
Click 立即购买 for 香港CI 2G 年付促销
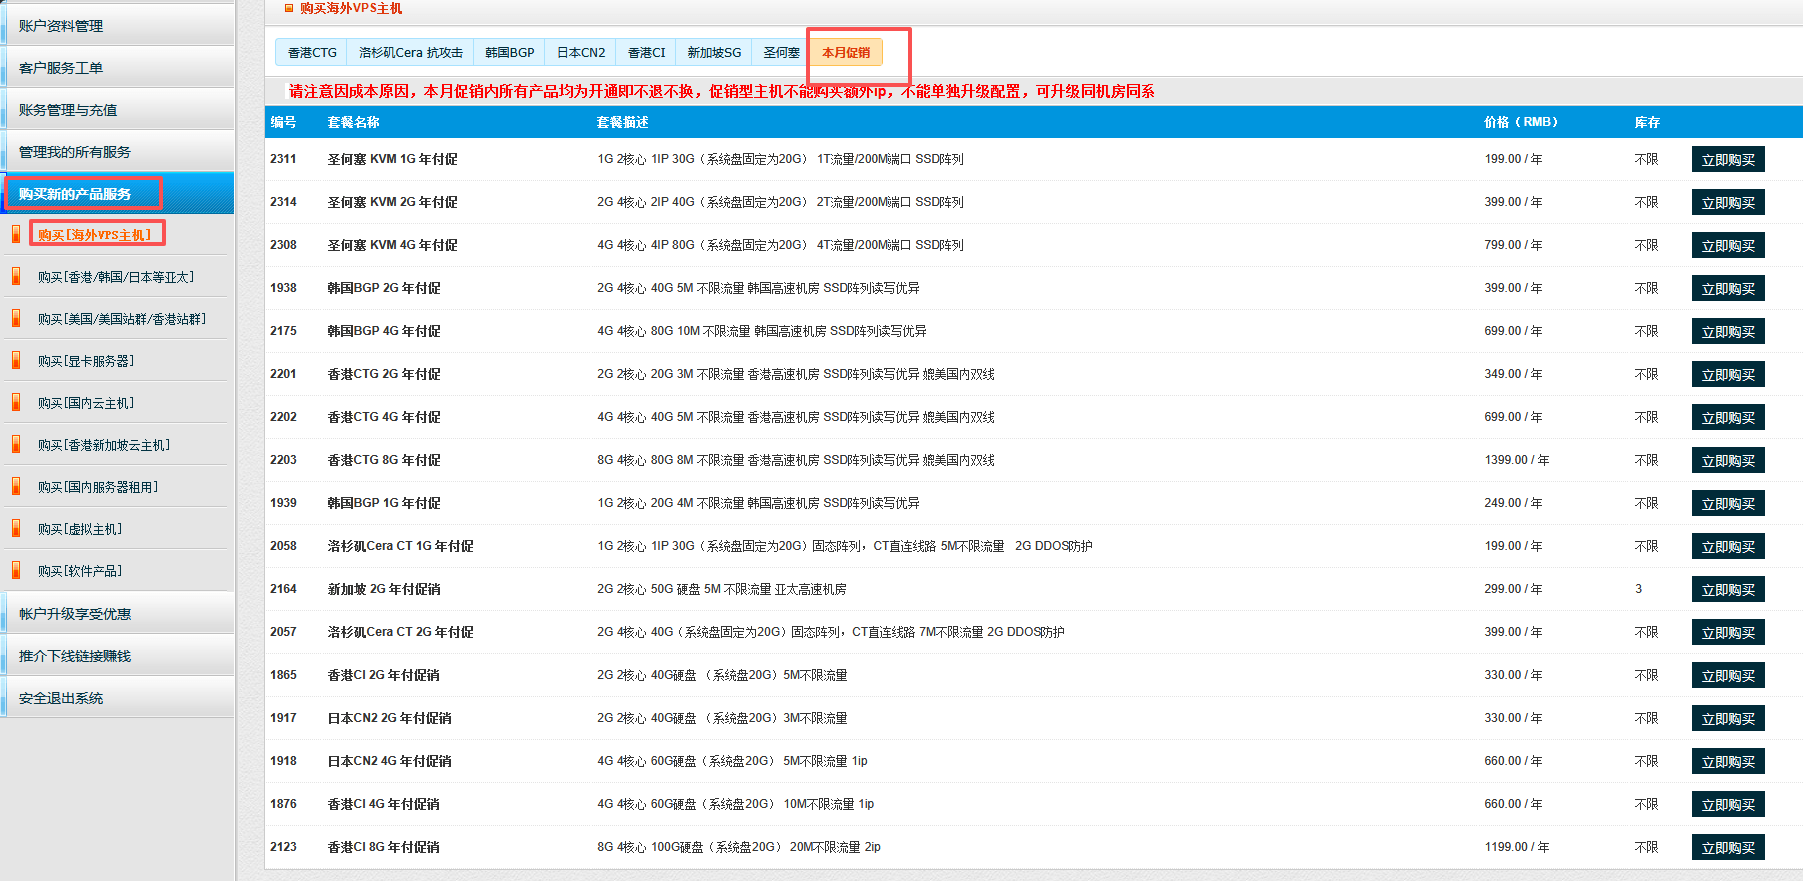point(1728,676)
